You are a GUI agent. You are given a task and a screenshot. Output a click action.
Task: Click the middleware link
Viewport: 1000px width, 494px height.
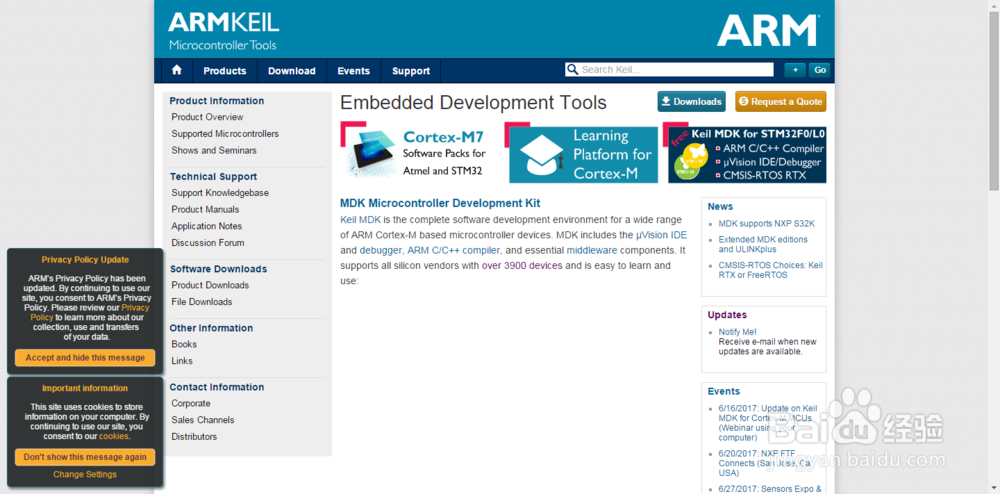coord(592,250)
